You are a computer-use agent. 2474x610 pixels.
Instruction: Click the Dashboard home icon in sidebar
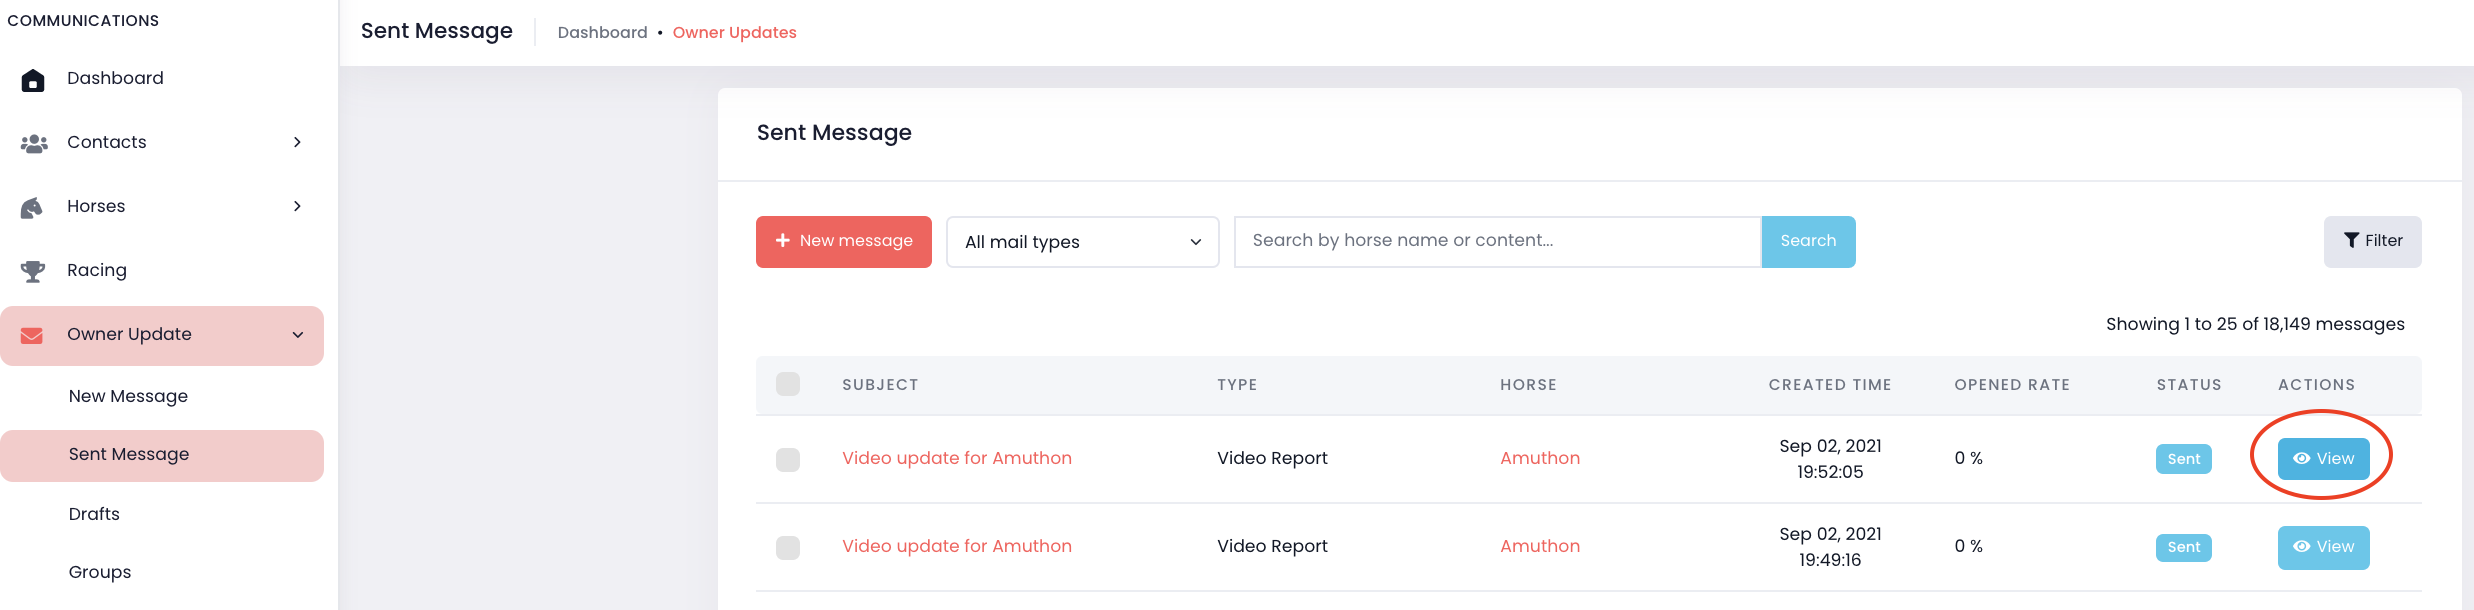(x=33, y=80)
